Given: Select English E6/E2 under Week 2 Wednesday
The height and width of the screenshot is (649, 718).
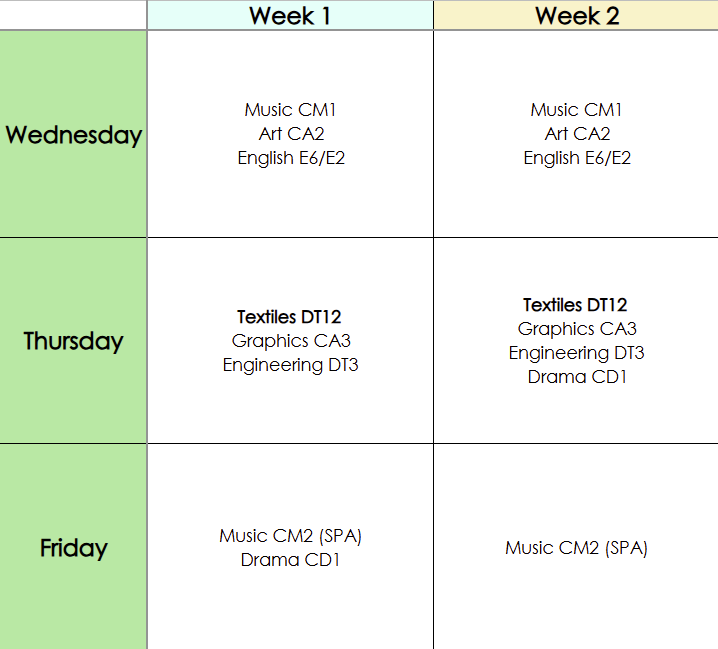Looking at the screenshot, I should (x=577, y=158).
